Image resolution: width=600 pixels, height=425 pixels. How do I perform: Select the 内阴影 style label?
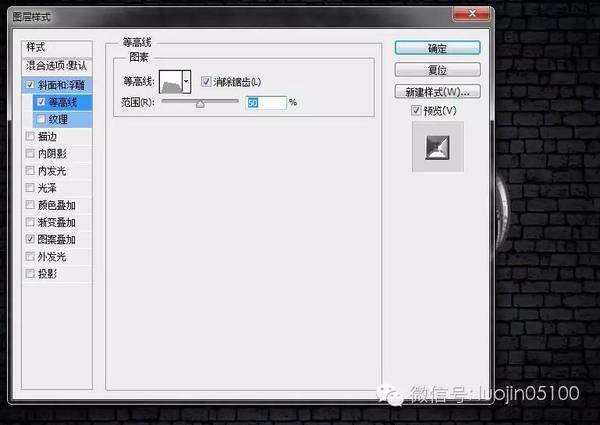click(x=52, y=154)
